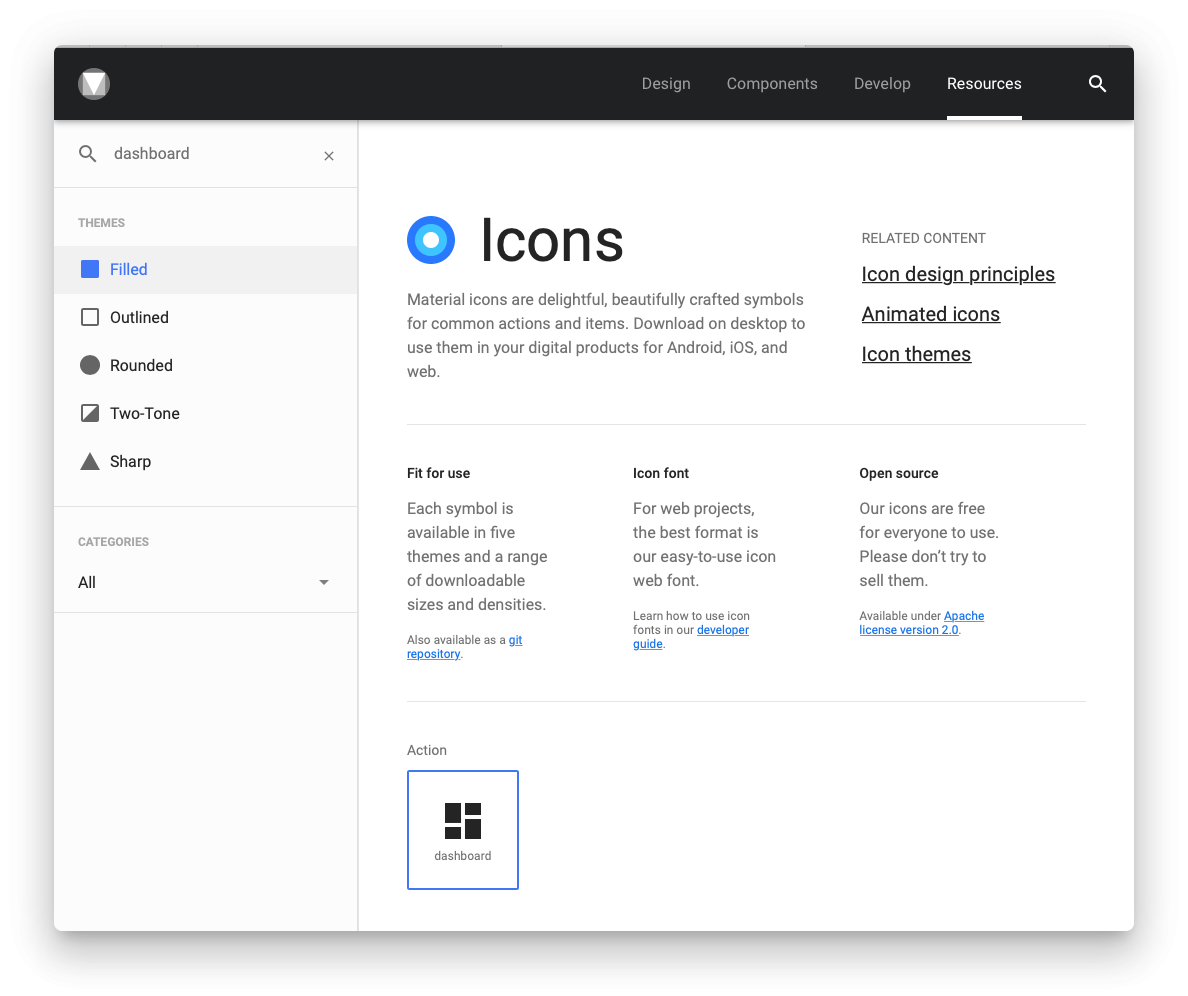Click the Rounded theme circle icon

point(90,365)
